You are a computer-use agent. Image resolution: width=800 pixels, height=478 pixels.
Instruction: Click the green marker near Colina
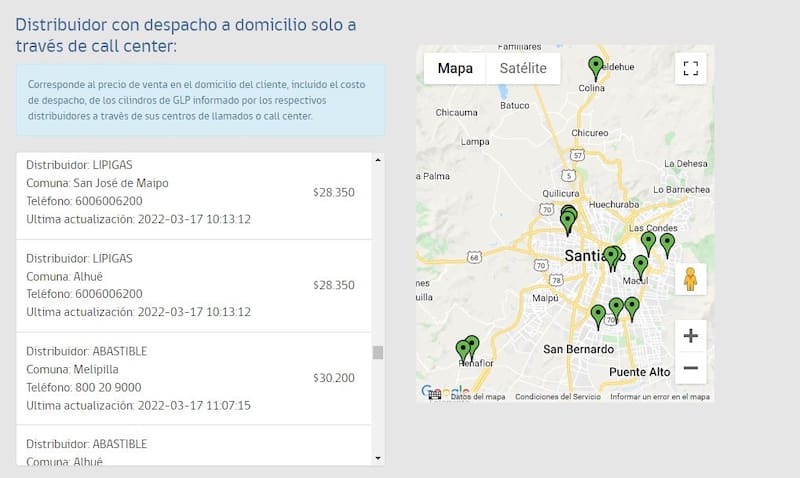596,67
